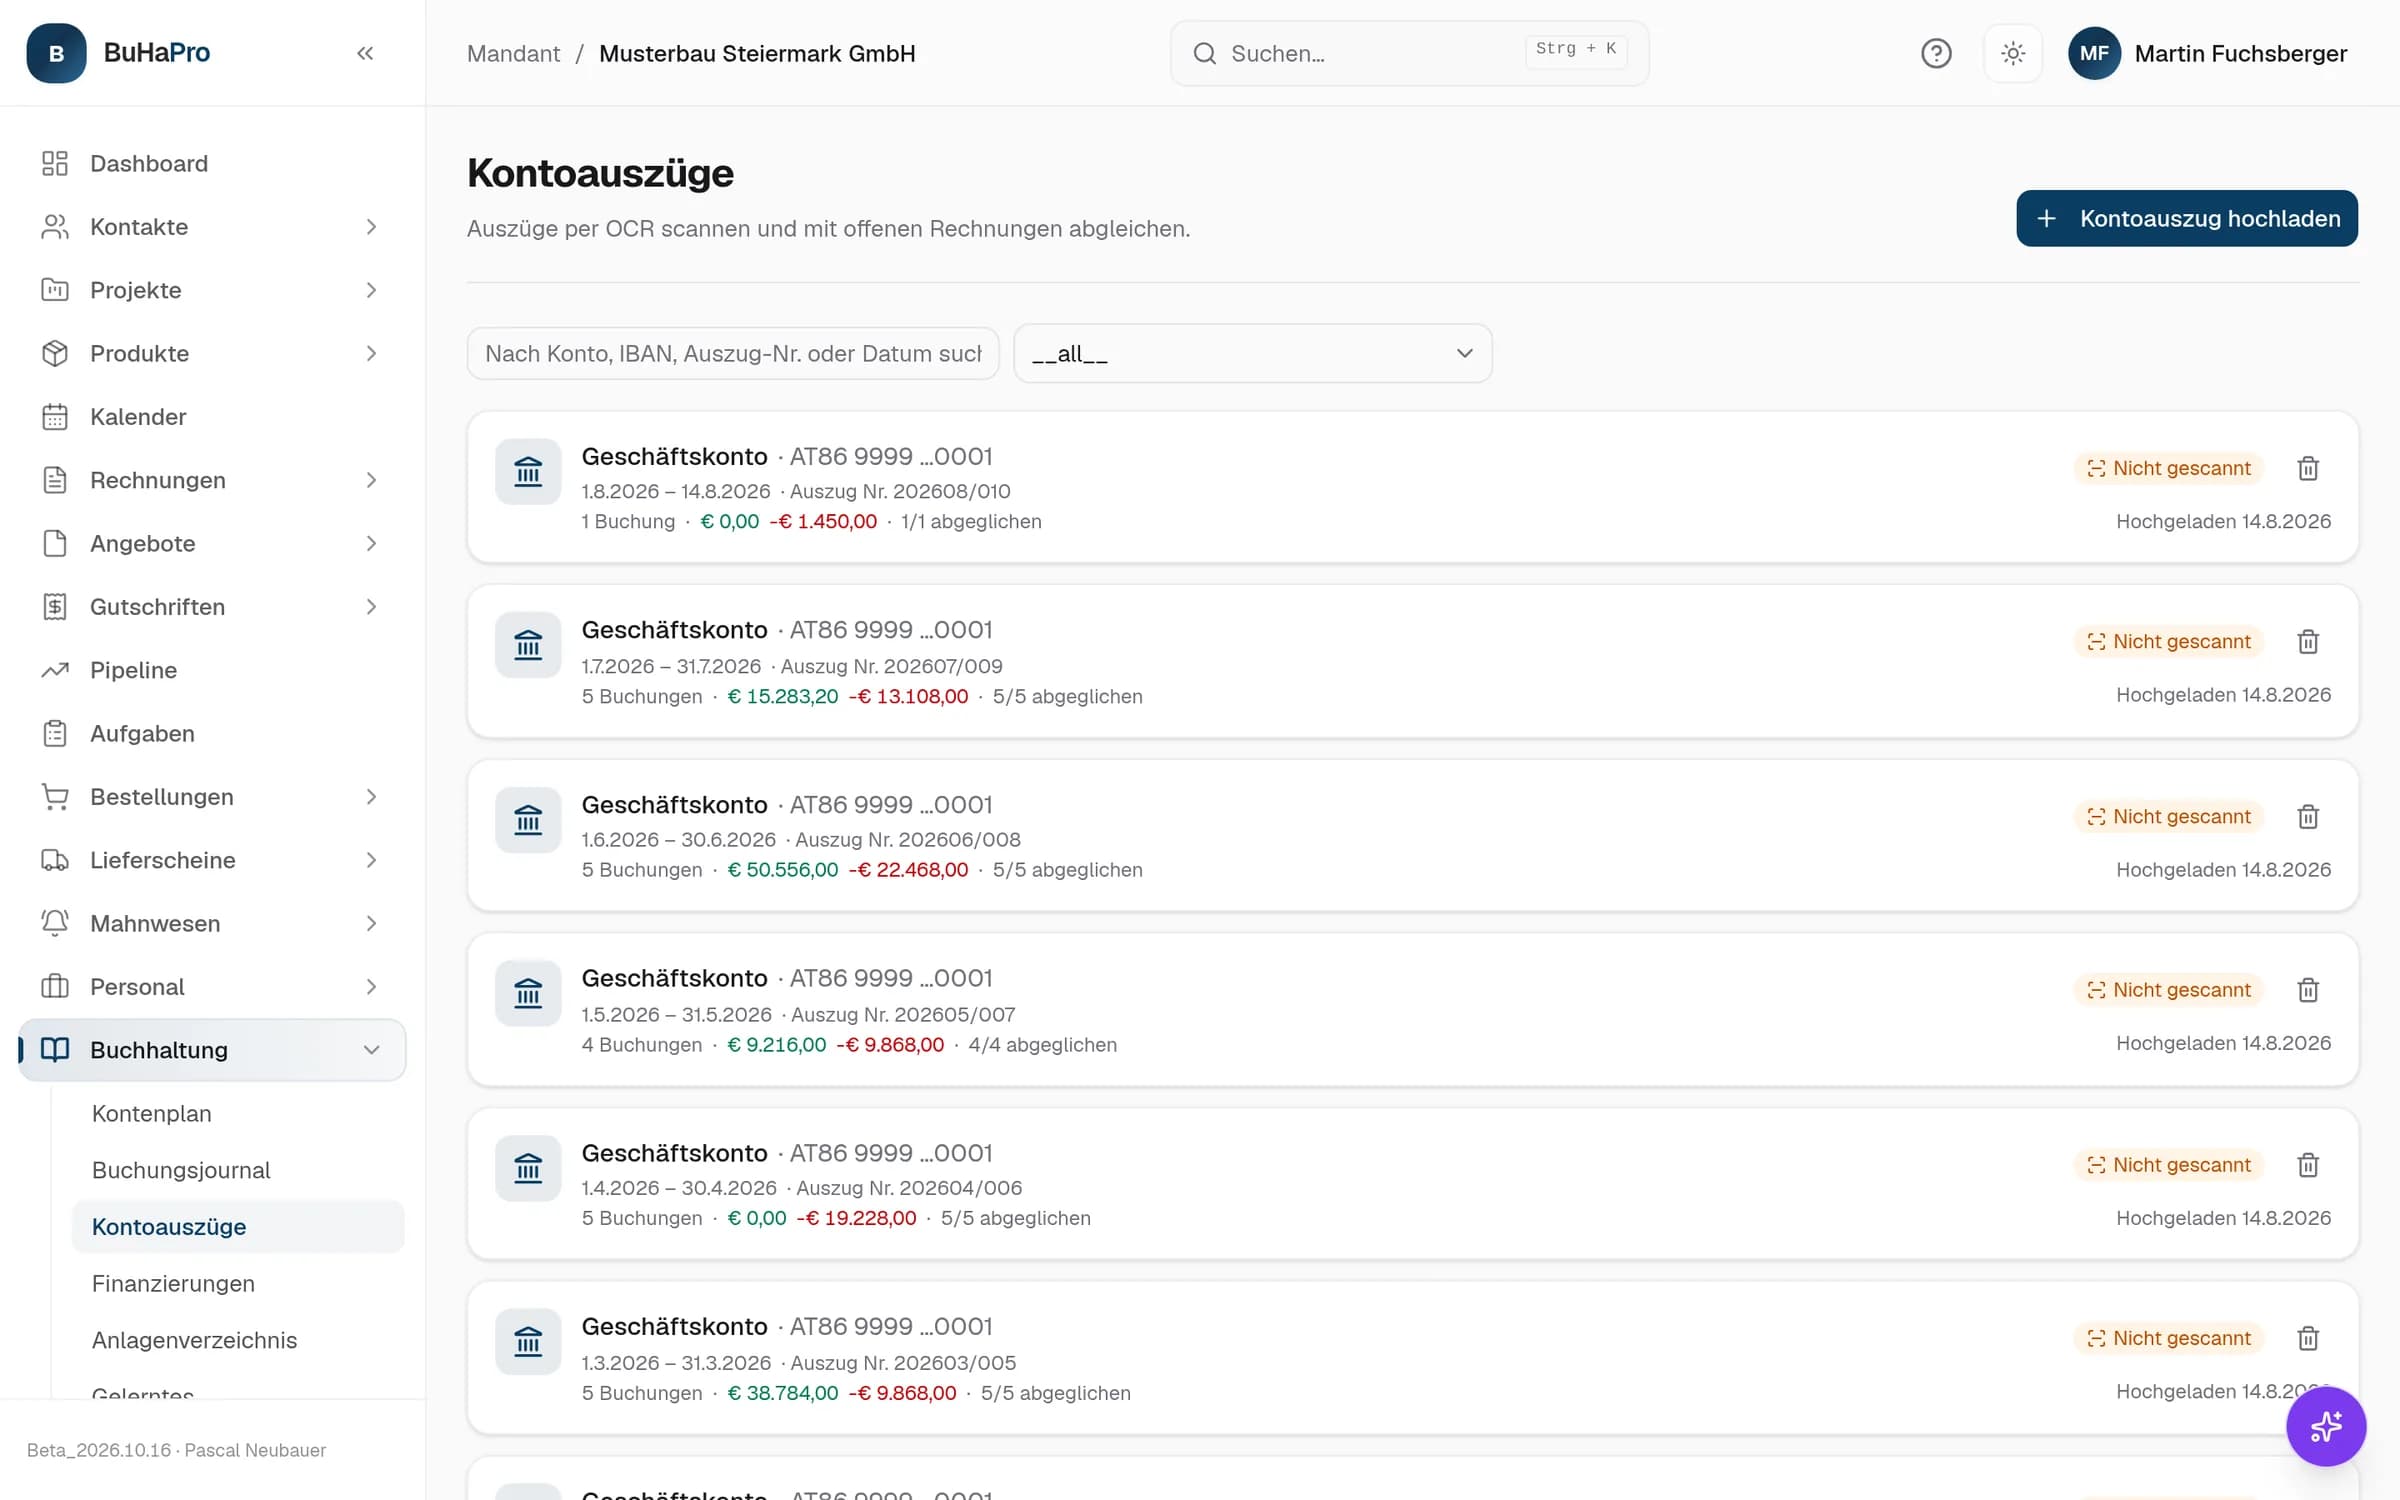Image resolution: width=2400 pixels, height=1500 pixels.
Task: Expand the Mahnwesen submenu chevron
Action: tap(371, 923)
